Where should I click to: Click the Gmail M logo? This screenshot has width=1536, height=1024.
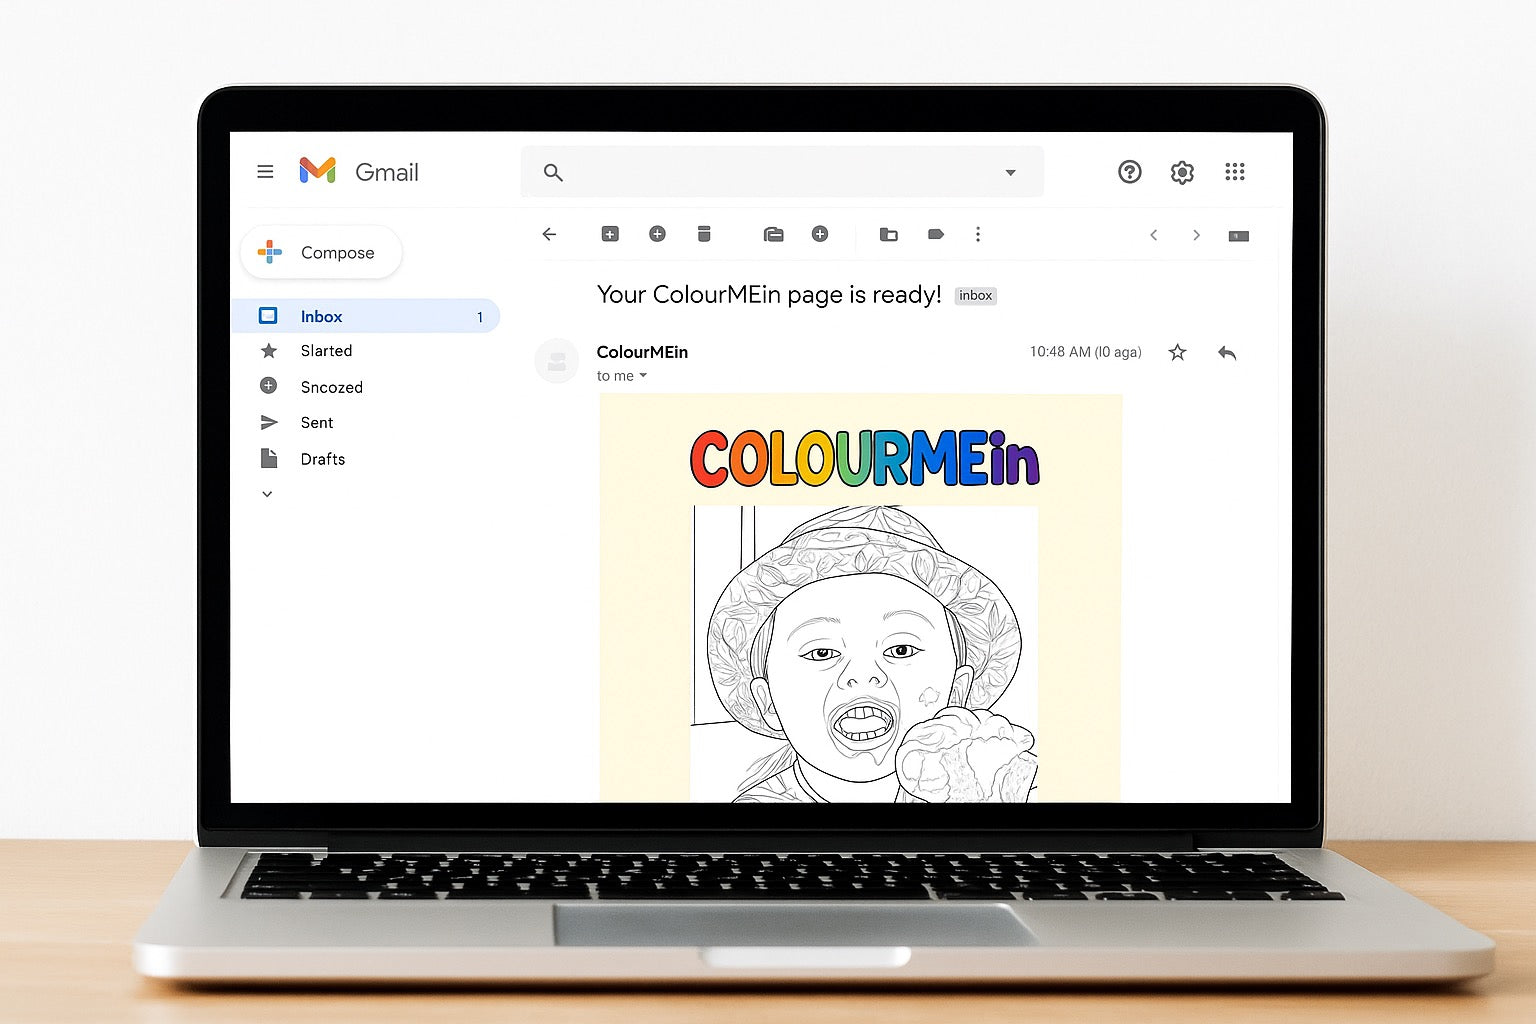[317, 171]
